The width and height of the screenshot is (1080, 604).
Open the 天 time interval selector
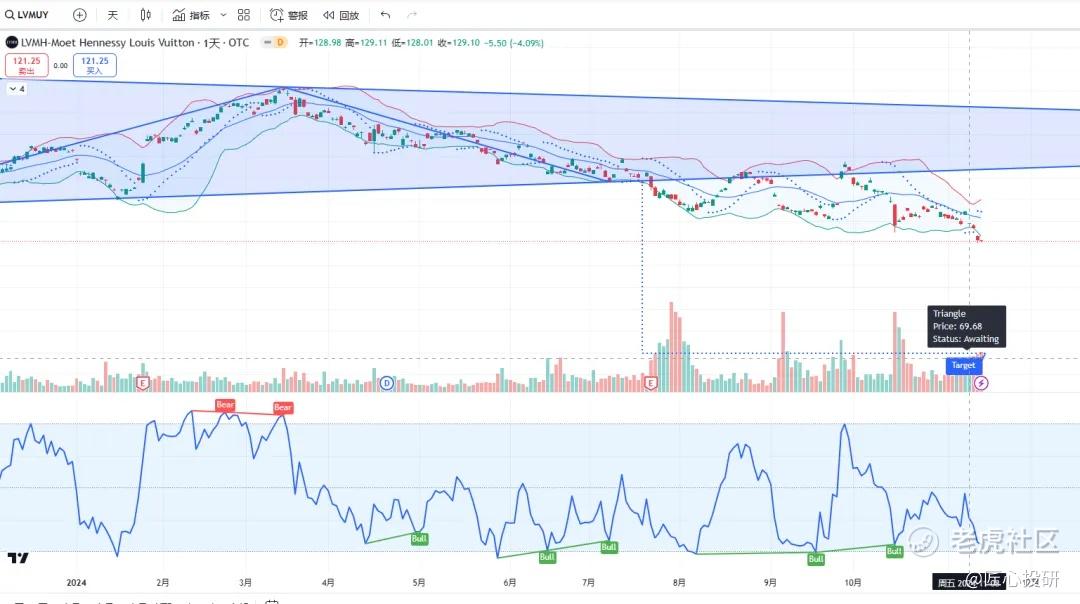click(x=112, y=14)
